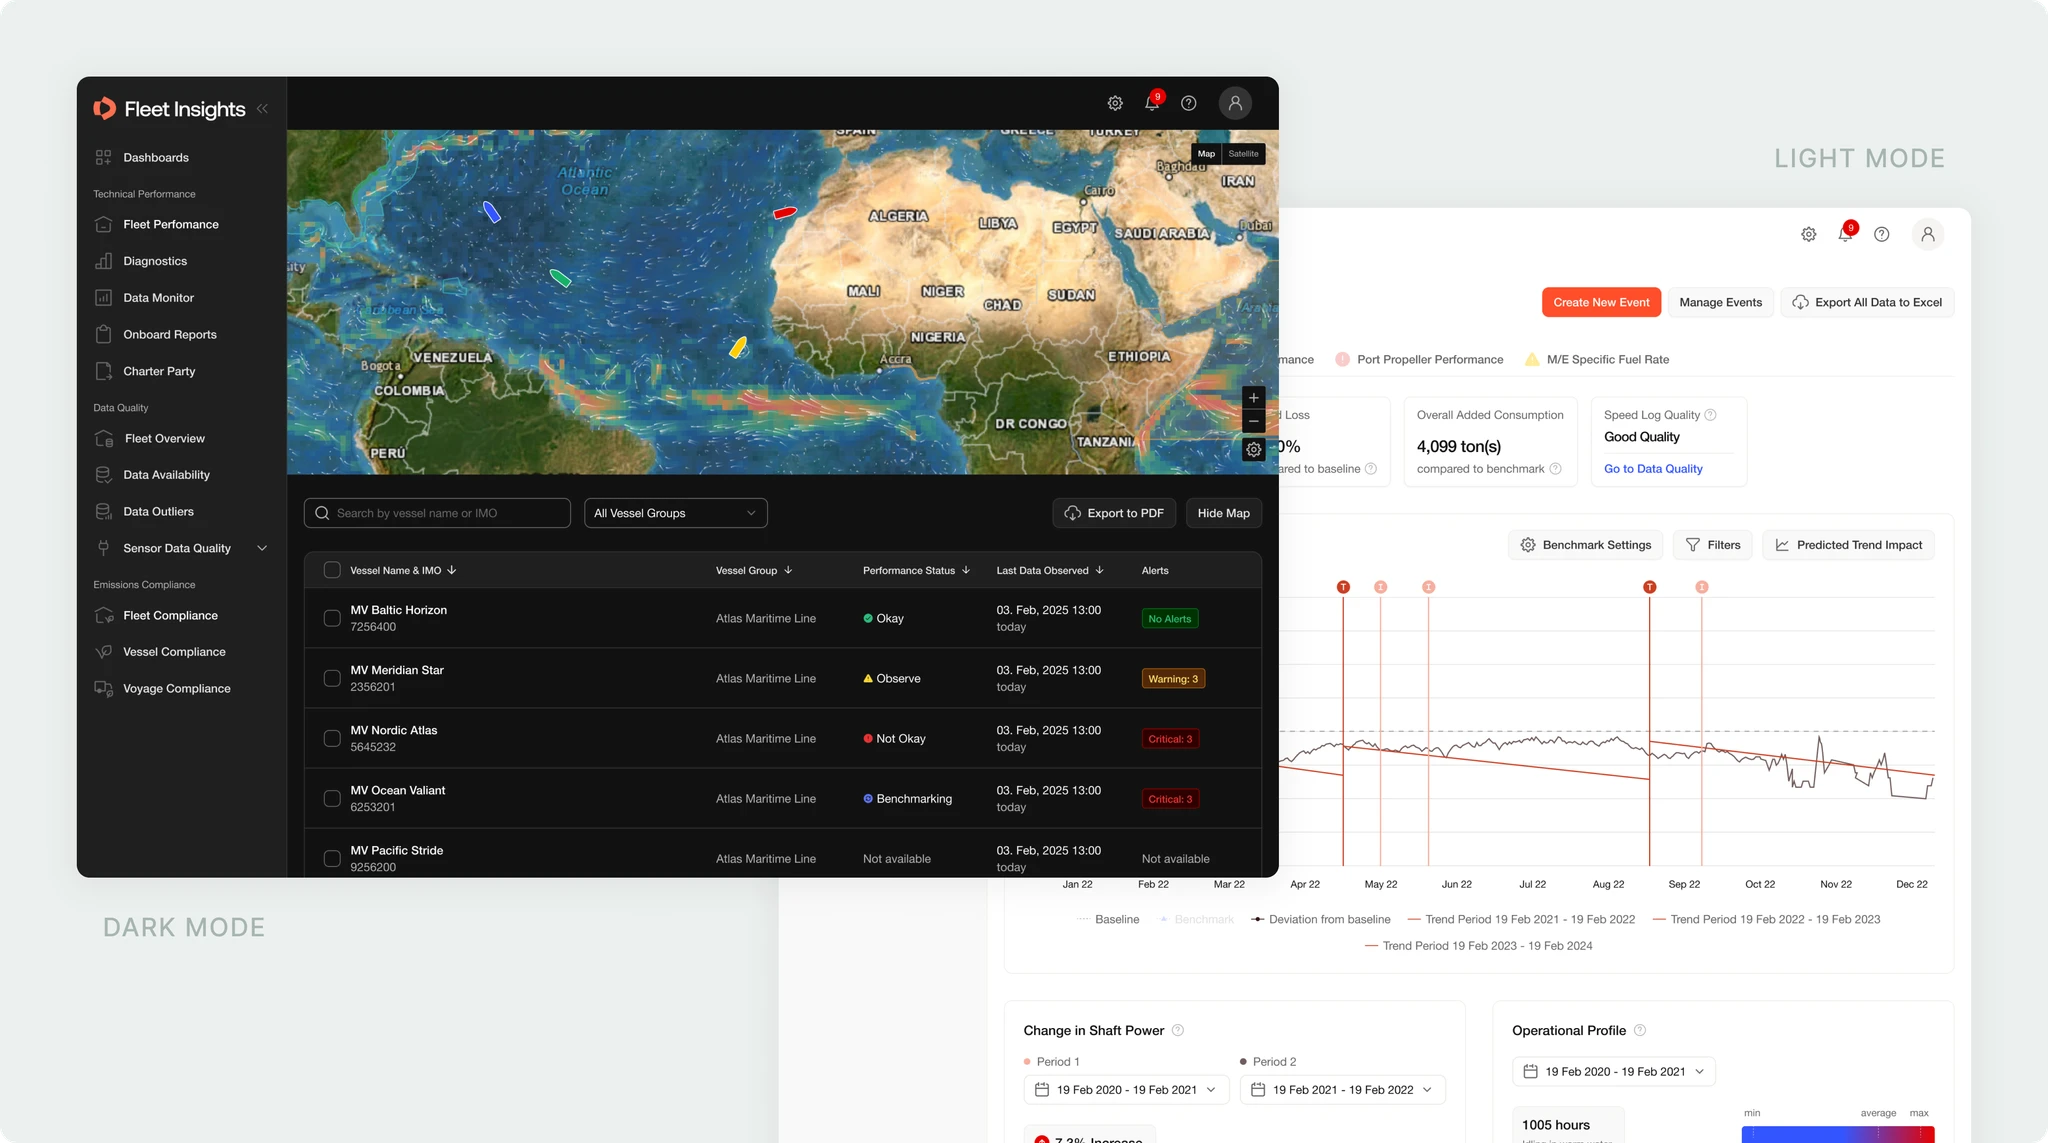Click the Warning: 3 alert badge

click(1173, 679)
